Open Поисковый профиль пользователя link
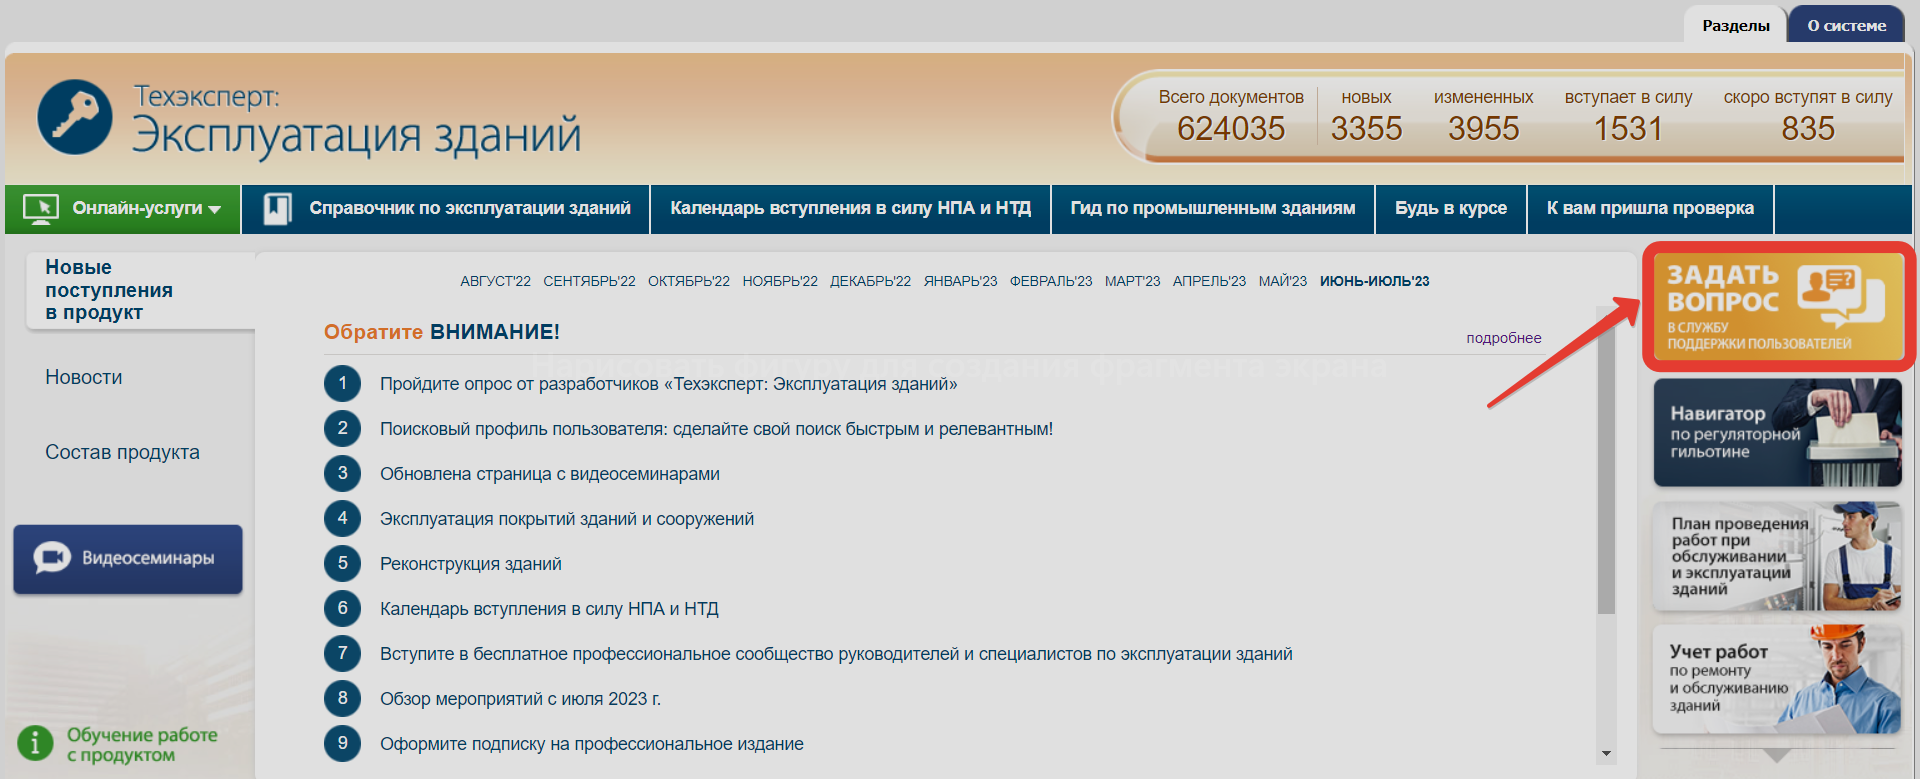The height and width of the screenshot is (779, 1920). [x=716, y=429]
